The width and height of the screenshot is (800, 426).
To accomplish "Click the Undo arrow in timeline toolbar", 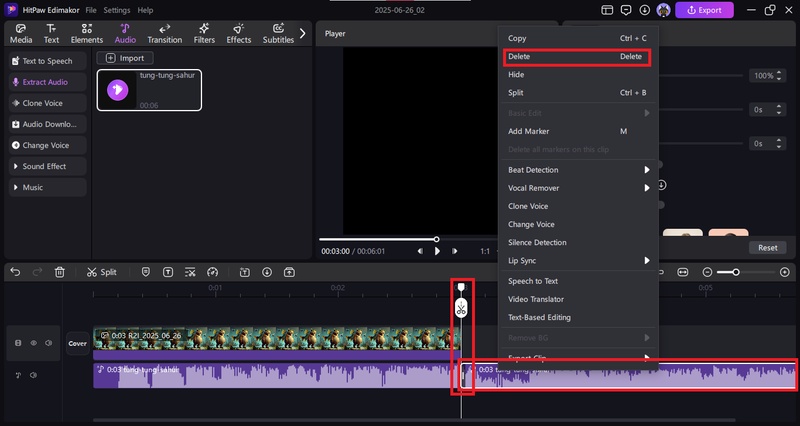I will point(15,272).
